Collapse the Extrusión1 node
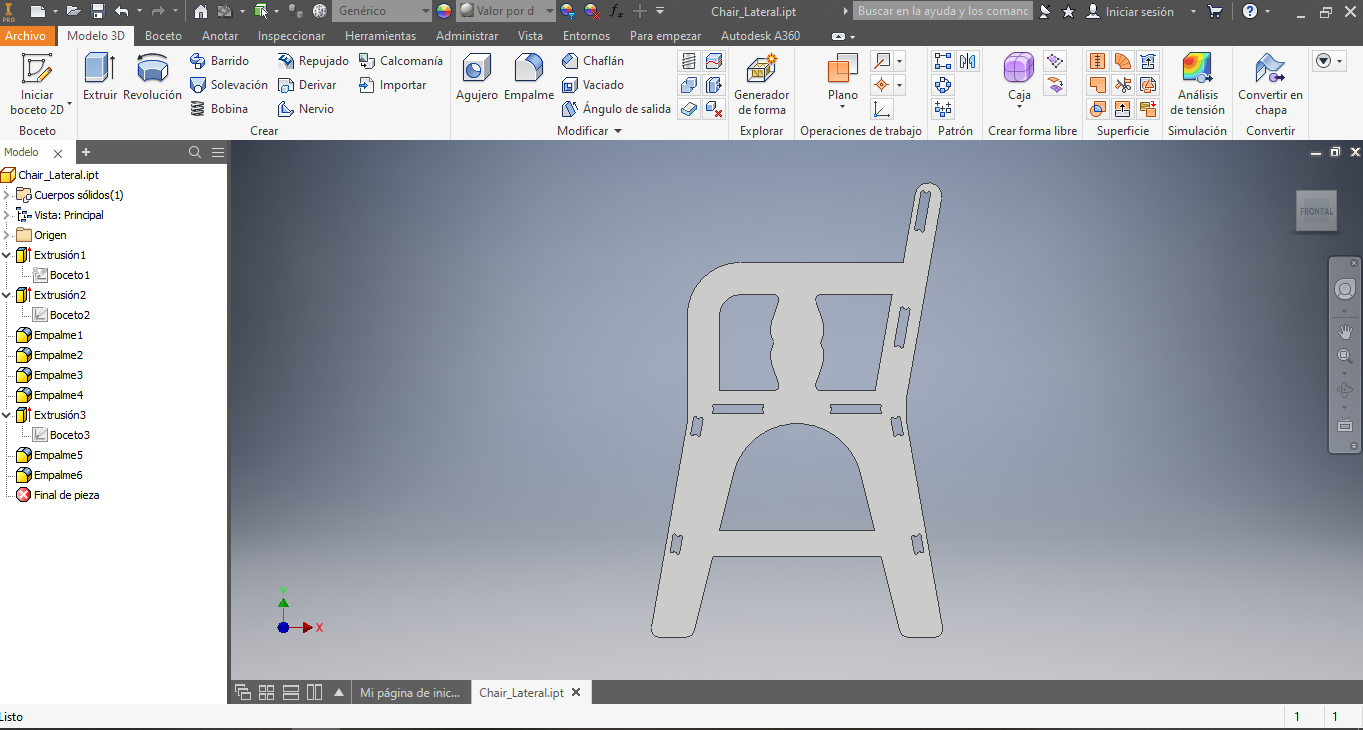The image size is (1363, 730). click(7, 255)
